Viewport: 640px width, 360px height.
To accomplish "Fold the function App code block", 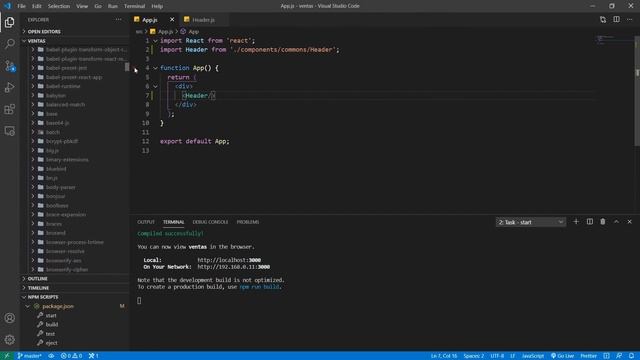I will 156,68.
